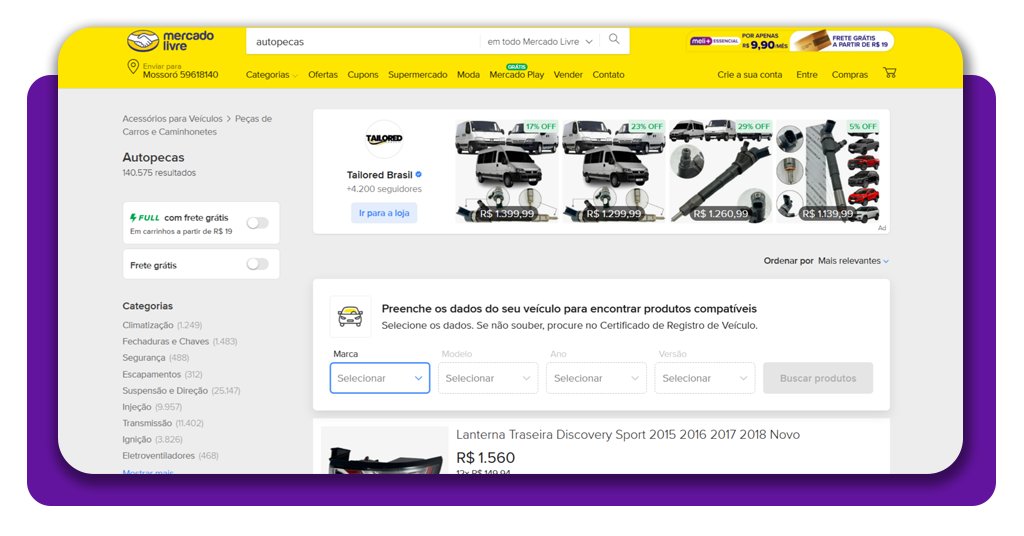Open the Ano Selecionar dropdown

click(596, 378)
